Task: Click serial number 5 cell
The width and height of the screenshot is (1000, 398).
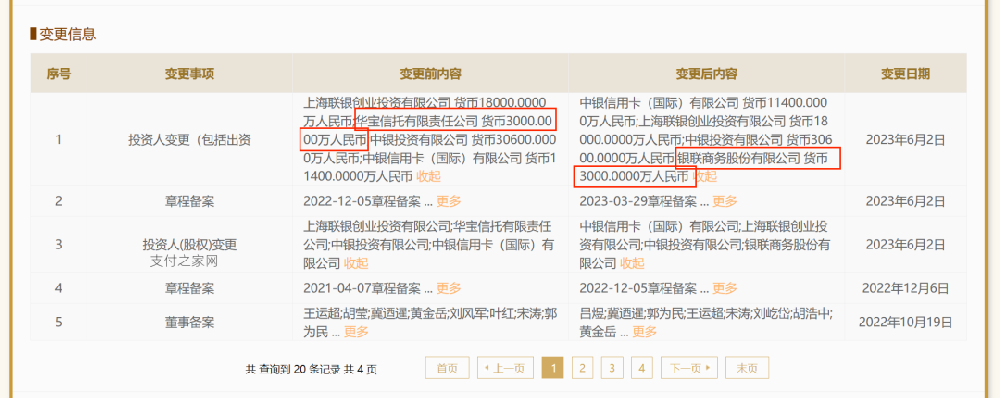Action: click(x=59, y=322)
